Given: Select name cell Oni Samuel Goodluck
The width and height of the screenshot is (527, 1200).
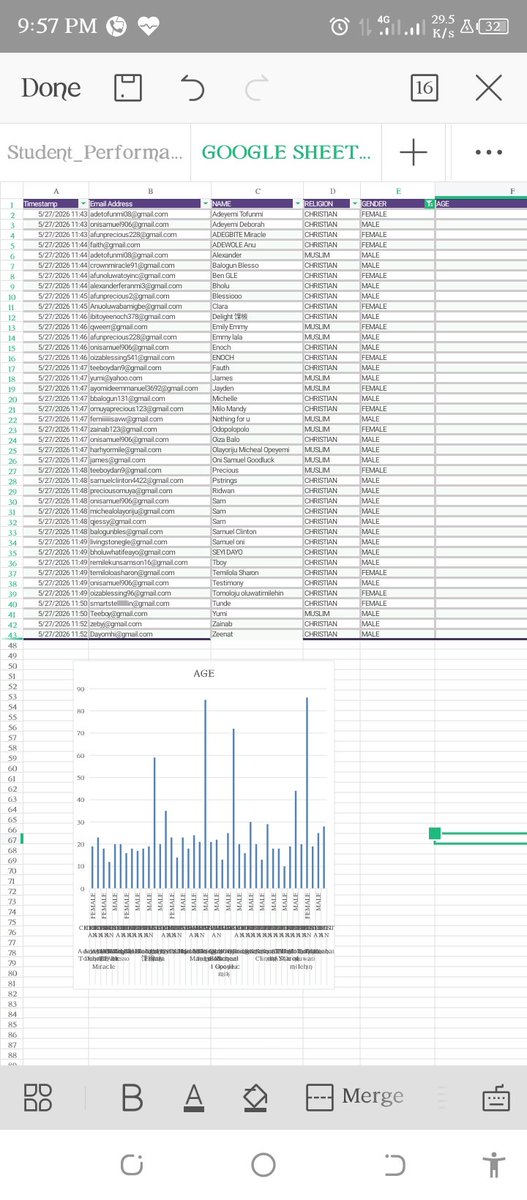Looking at the screenshot, I should click(x=257, y=460).
